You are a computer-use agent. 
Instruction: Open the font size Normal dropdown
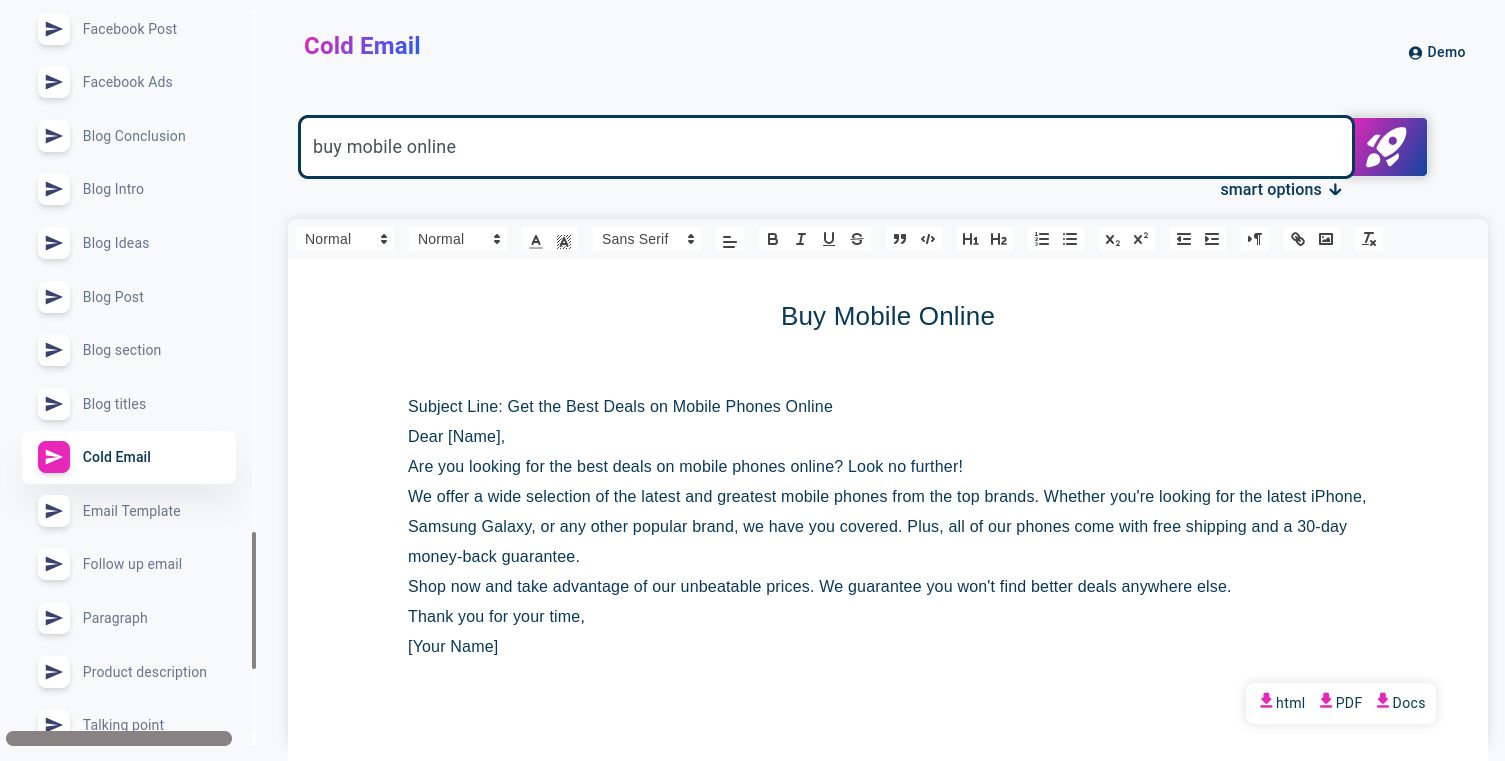pyautogui.click(x=459, y=239)
